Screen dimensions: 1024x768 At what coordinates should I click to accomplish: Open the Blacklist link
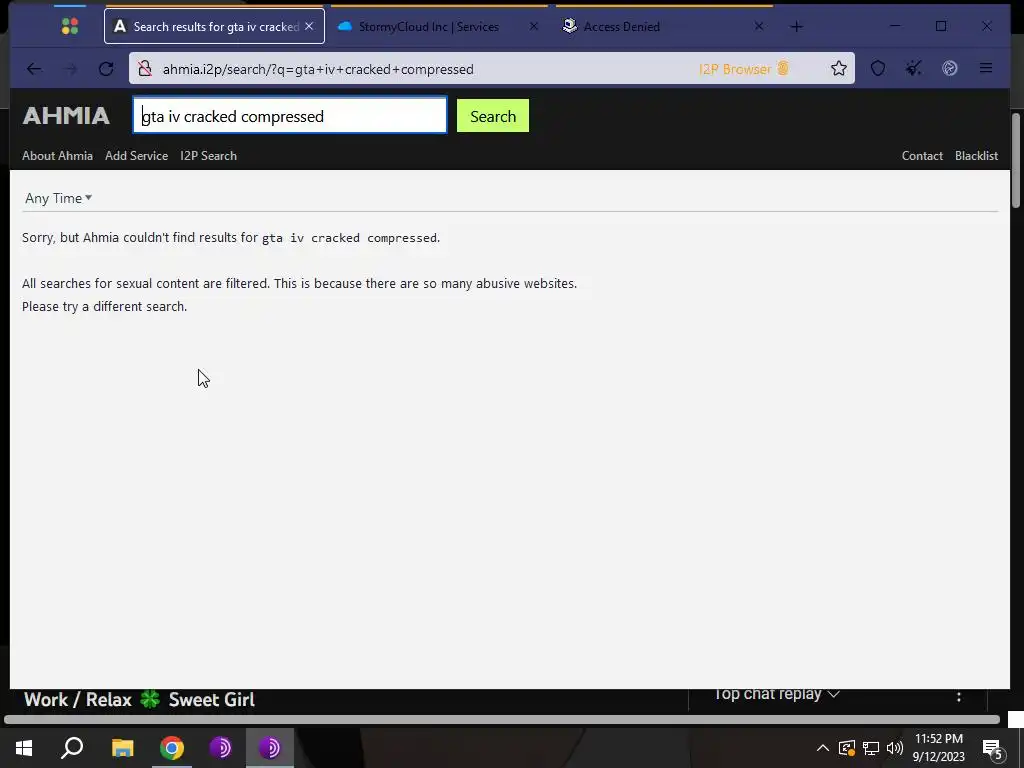[976, 155]
